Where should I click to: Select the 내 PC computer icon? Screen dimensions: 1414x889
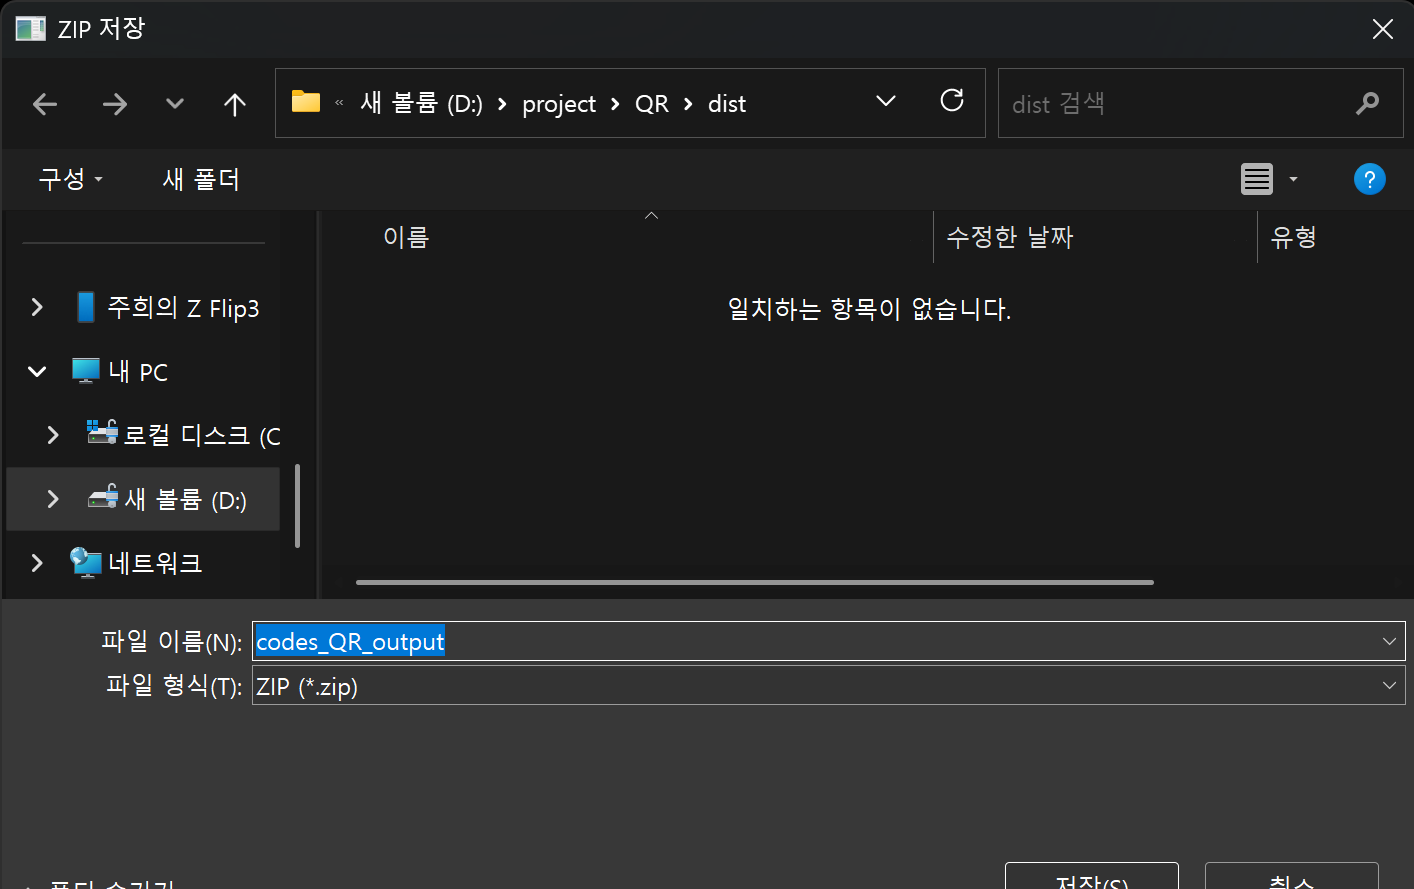[86, 371]
